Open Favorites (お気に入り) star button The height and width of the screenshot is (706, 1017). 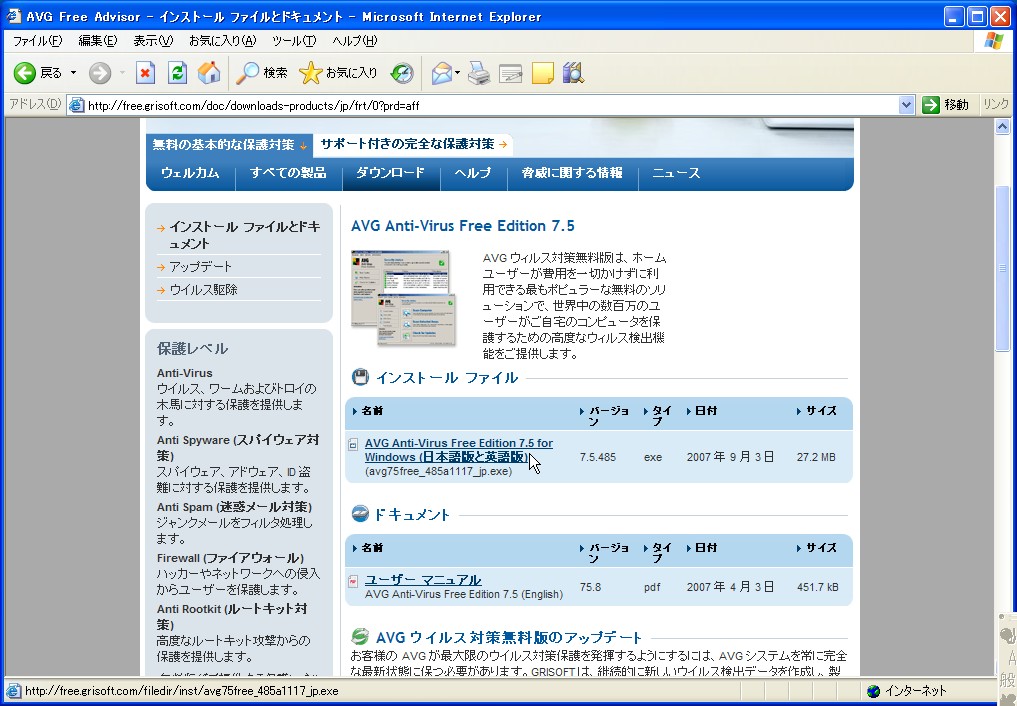coord(339,73)
